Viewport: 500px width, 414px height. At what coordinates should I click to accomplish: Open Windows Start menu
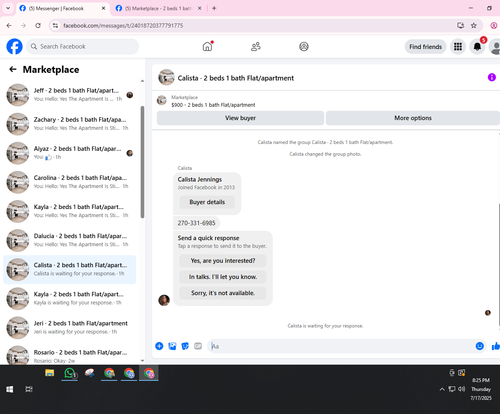pos(10,389)
